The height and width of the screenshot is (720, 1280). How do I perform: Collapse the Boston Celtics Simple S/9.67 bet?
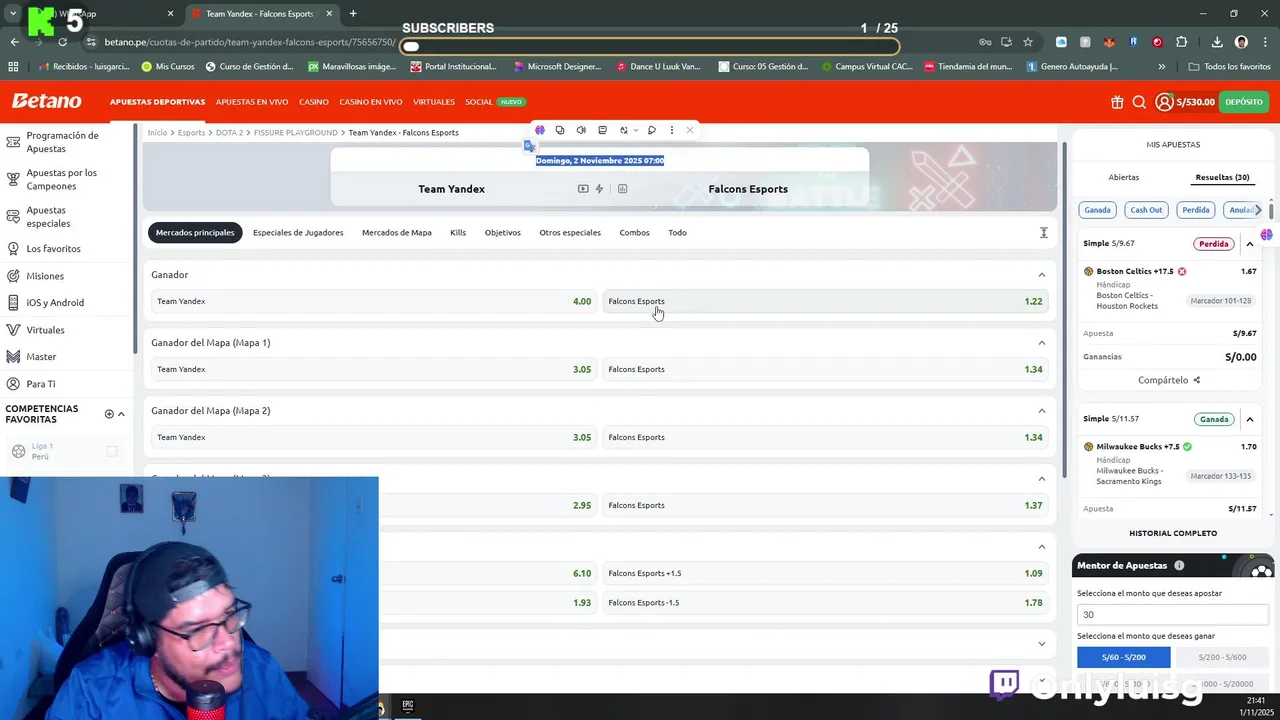[1250, 244]
